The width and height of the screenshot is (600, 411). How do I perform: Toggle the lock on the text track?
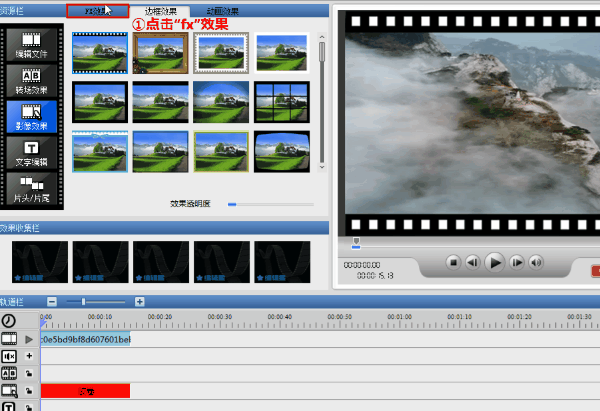[x=29, y=407]
